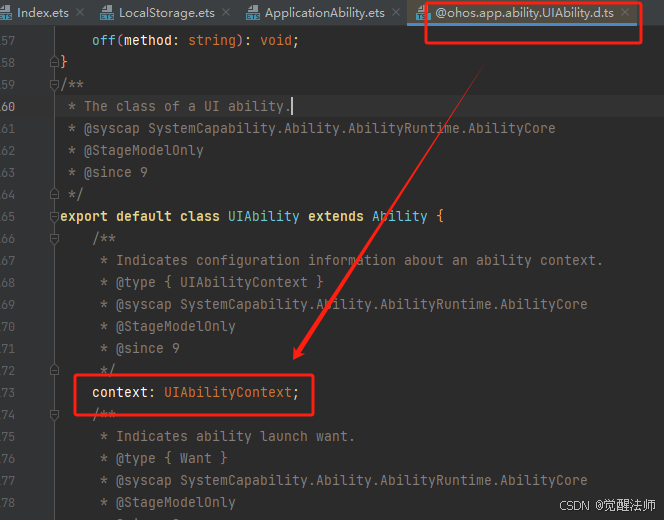This screenshot has height=520, width=664.
Task: Click the string parameter type on line 57
Action: click(x=212, y=40)
